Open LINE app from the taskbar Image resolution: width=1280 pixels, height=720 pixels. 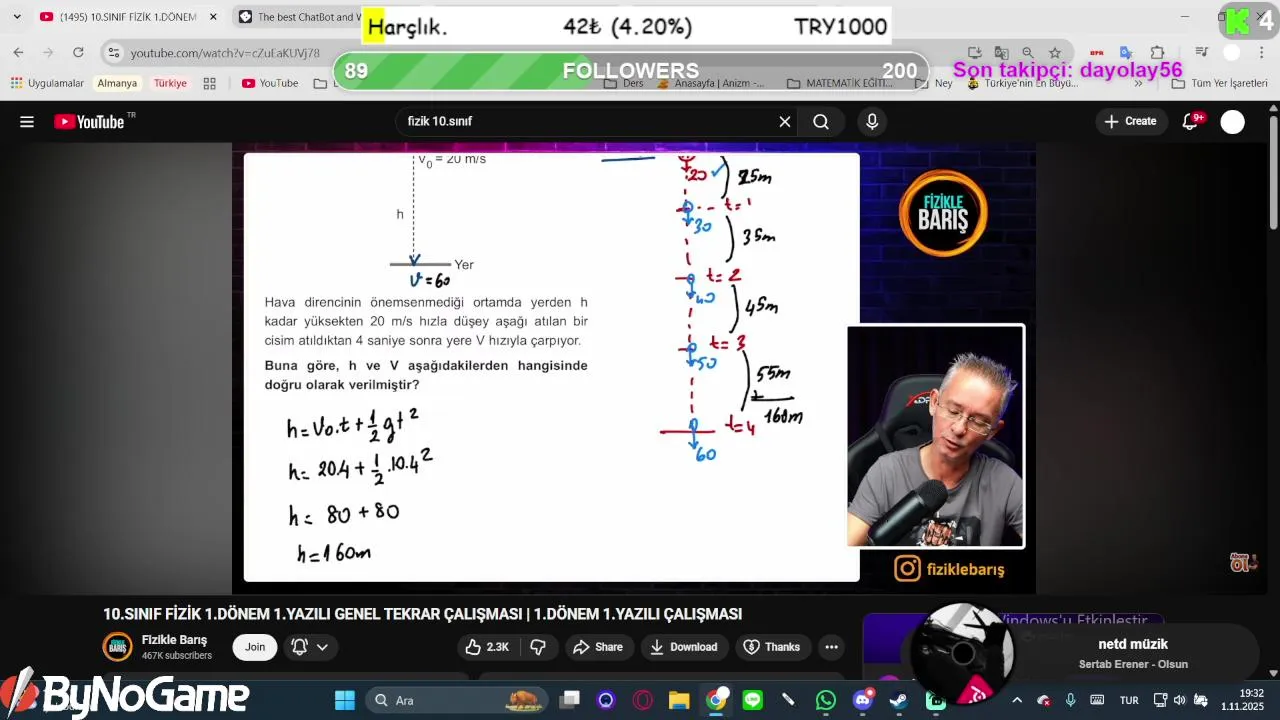pos(752,700)
